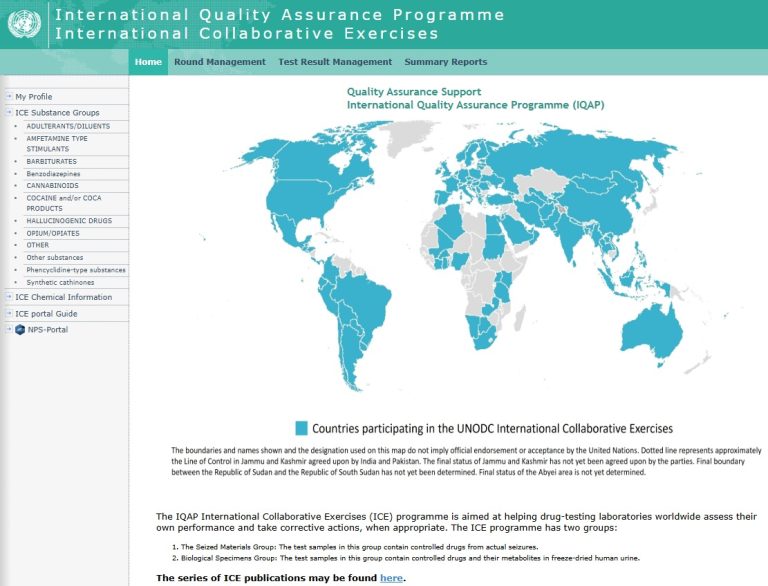Choose HALLUCINOGENIC DRUGS in the sidebar
This screenshot has height=586, width=768.
coord(69,220)
